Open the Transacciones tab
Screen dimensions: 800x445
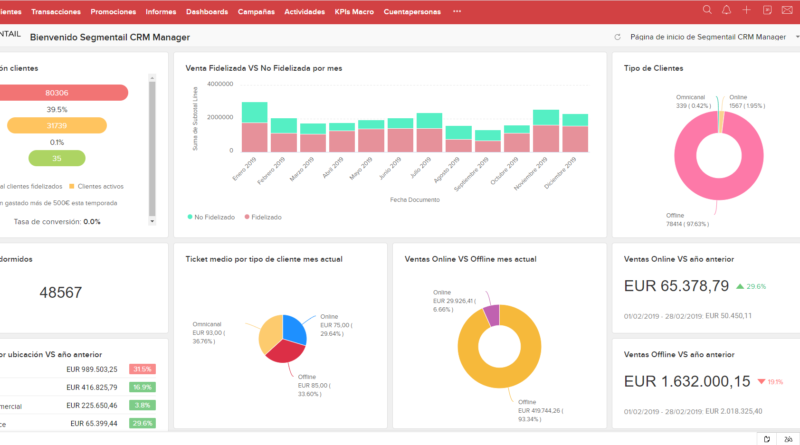pyautogui.click(x=56, y=10)
